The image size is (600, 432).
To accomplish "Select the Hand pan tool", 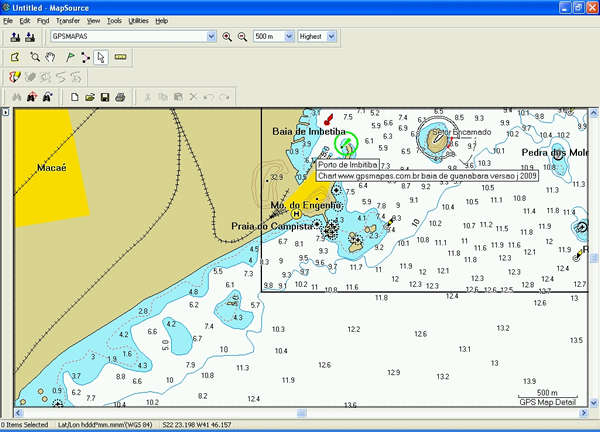I will click(x=50, y=57).
